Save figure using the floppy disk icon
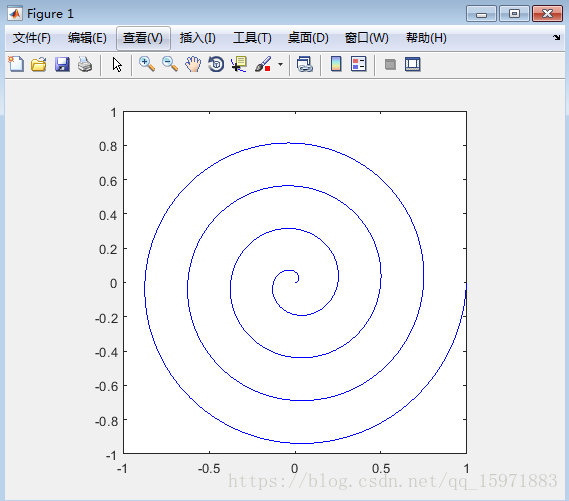 62,65
